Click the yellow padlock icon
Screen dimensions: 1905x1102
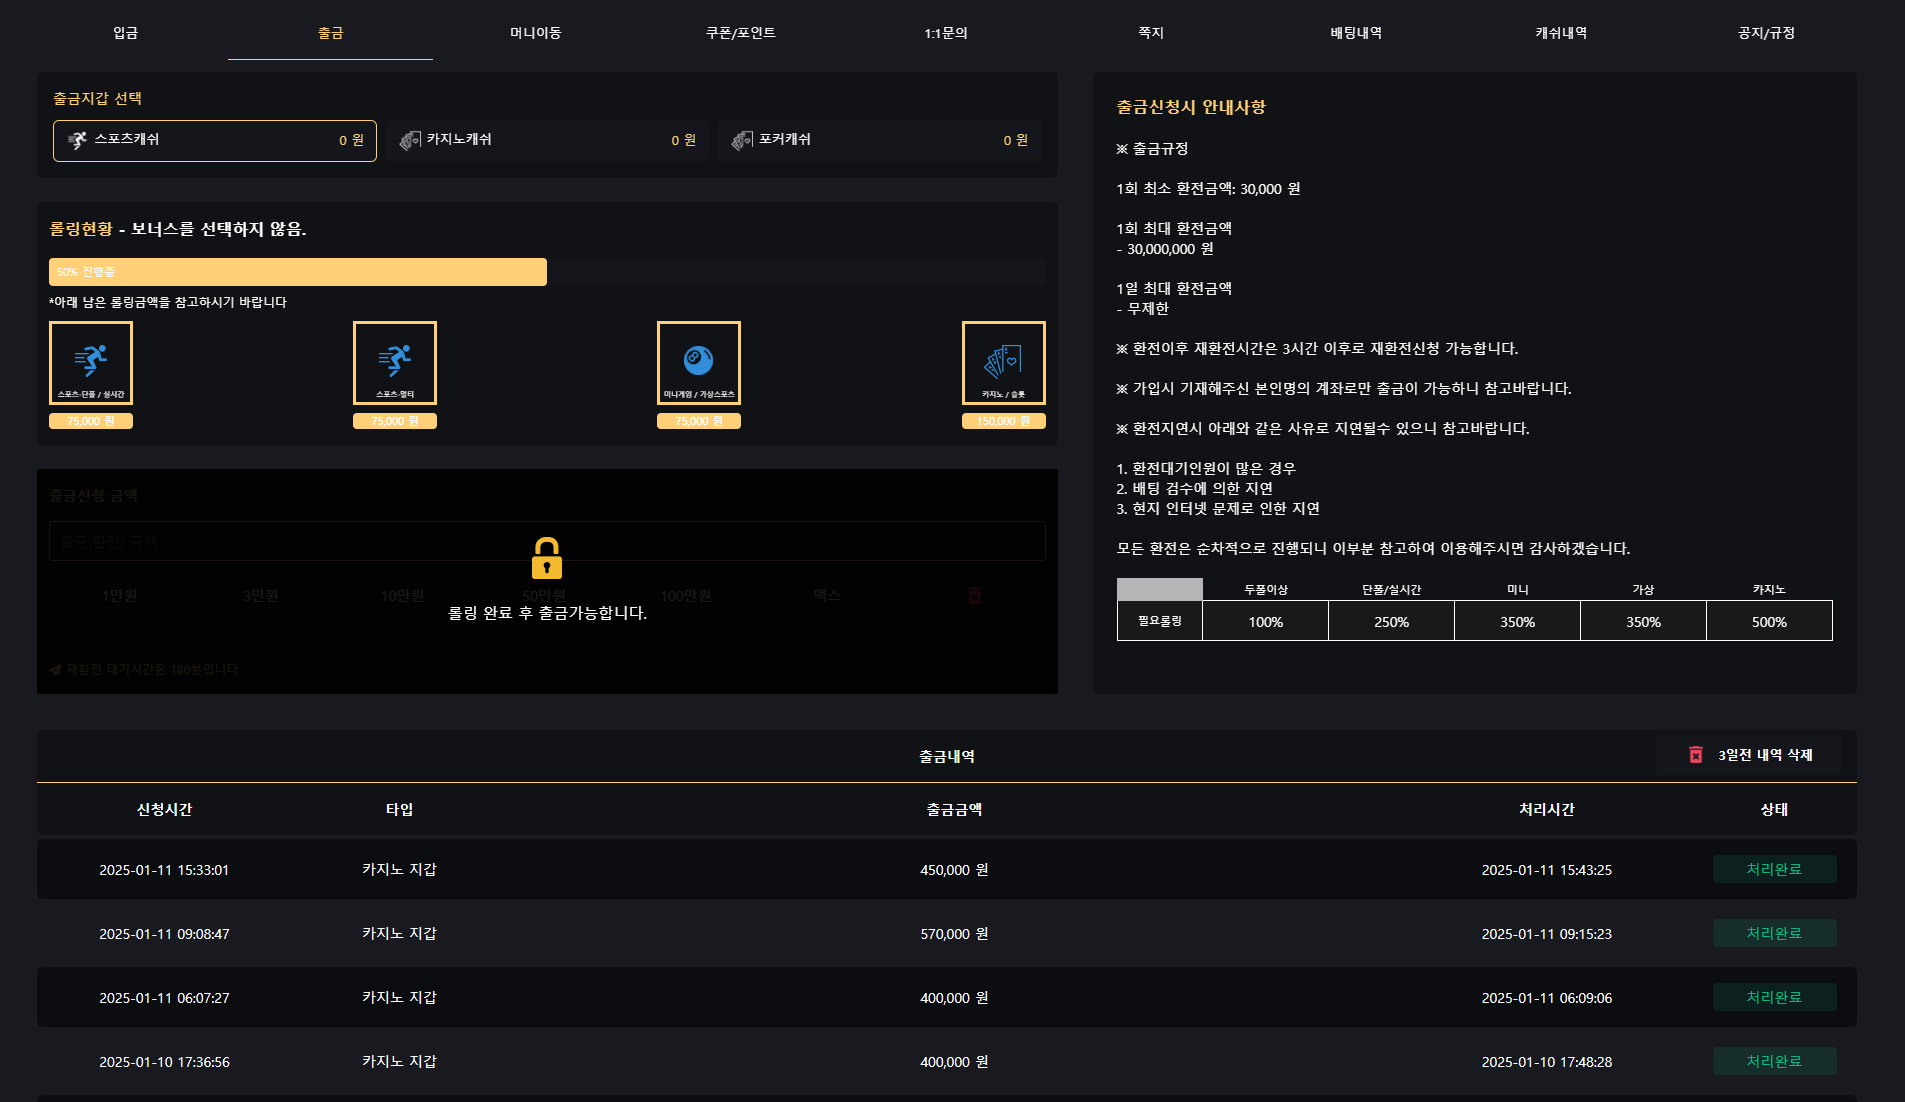click(547, 559)
